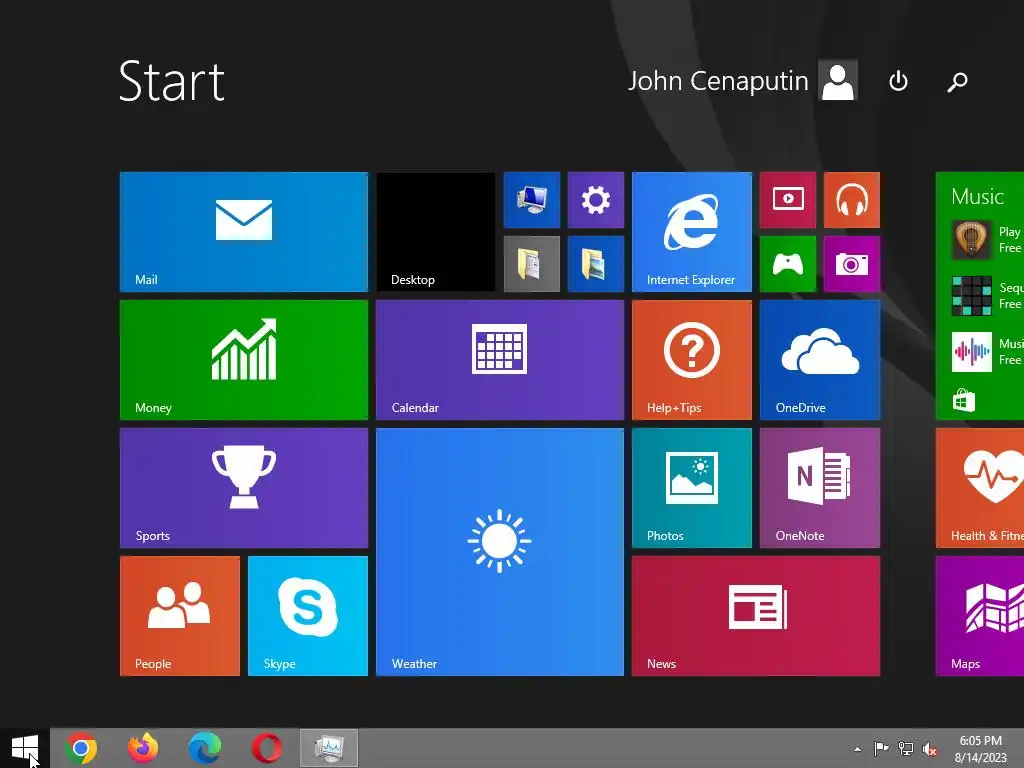This screenshot has height=768, width=1024.
Task: Open the Health & Fitness tile
Action: pyautogui.click(x=980, y=488)
